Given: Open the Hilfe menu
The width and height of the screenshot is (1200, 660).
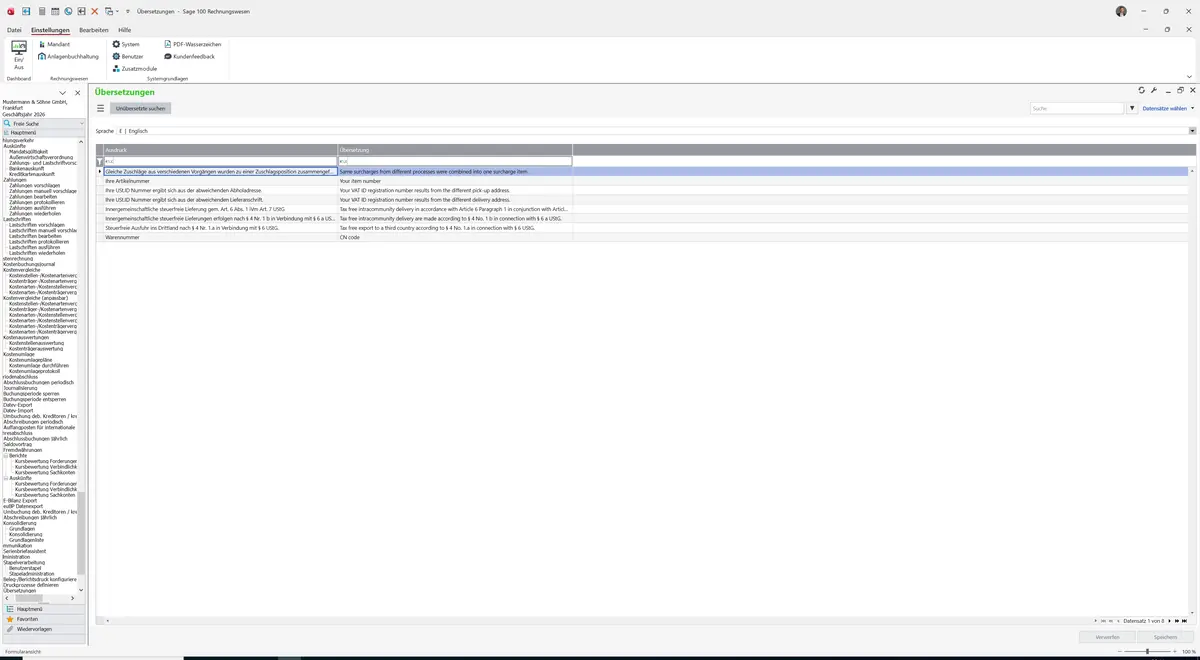Looking at the screenshot, I should [125, 30].
